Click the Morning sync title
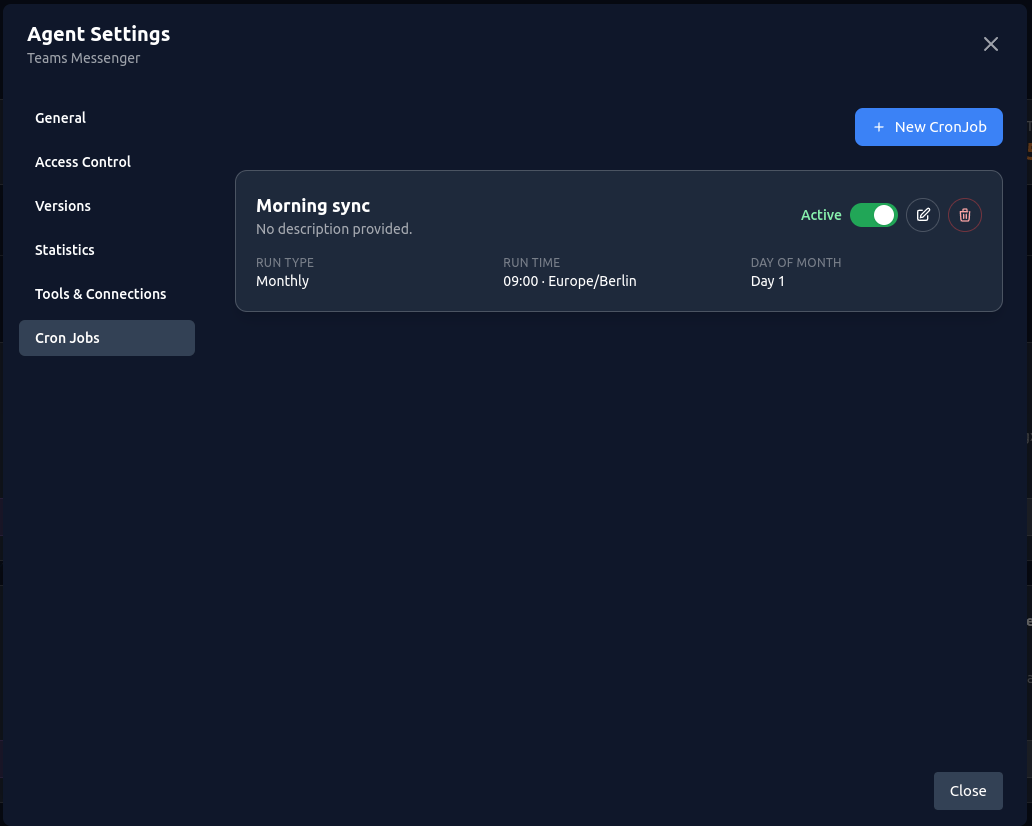Image resolution: width=1032 pixels, height=826 pixels. [x=313, y=206]
